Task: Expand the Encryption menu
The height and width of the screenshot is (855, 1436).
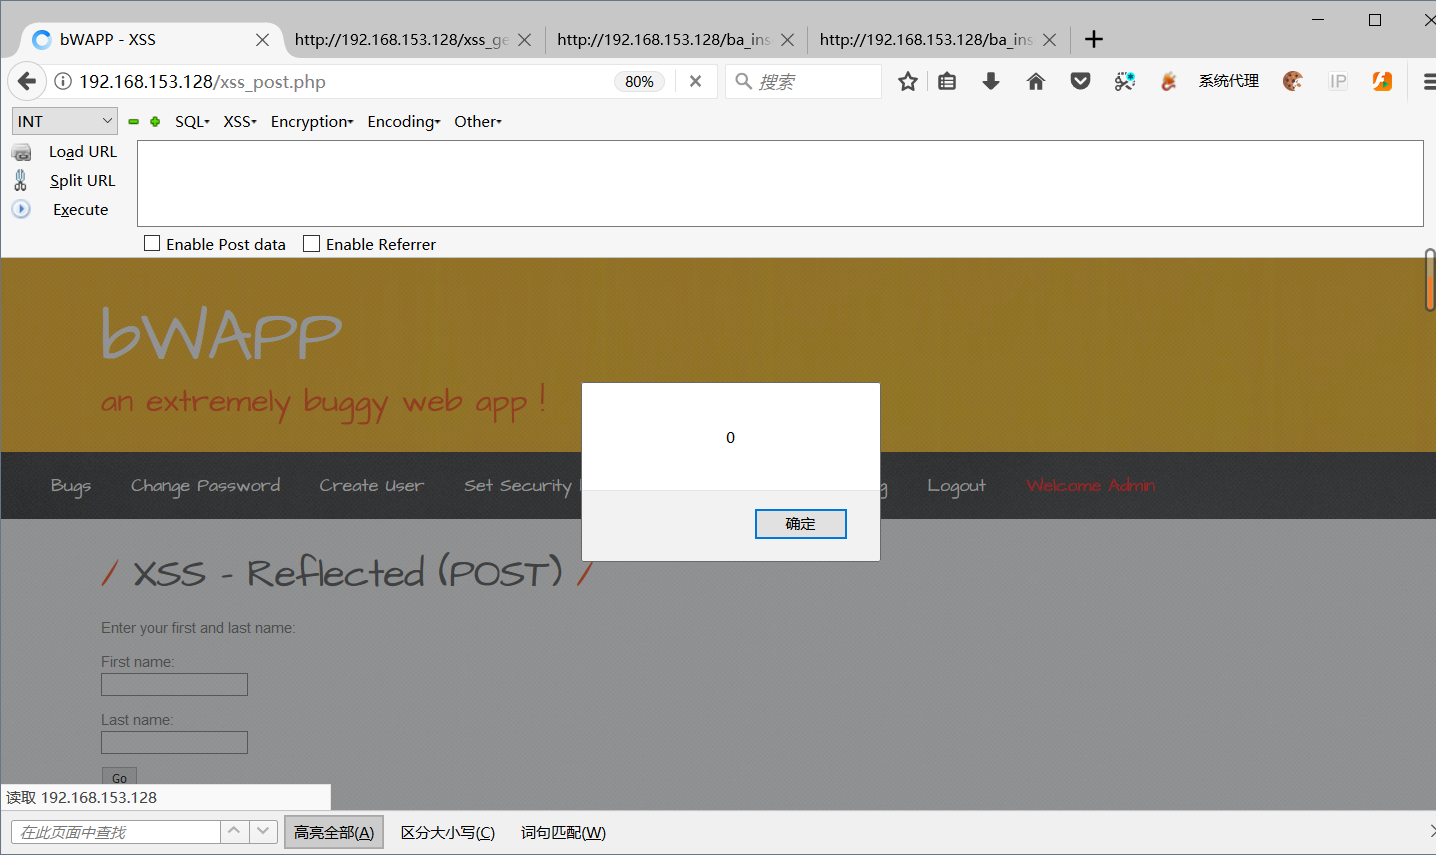Action: click(x=312, y=121)
